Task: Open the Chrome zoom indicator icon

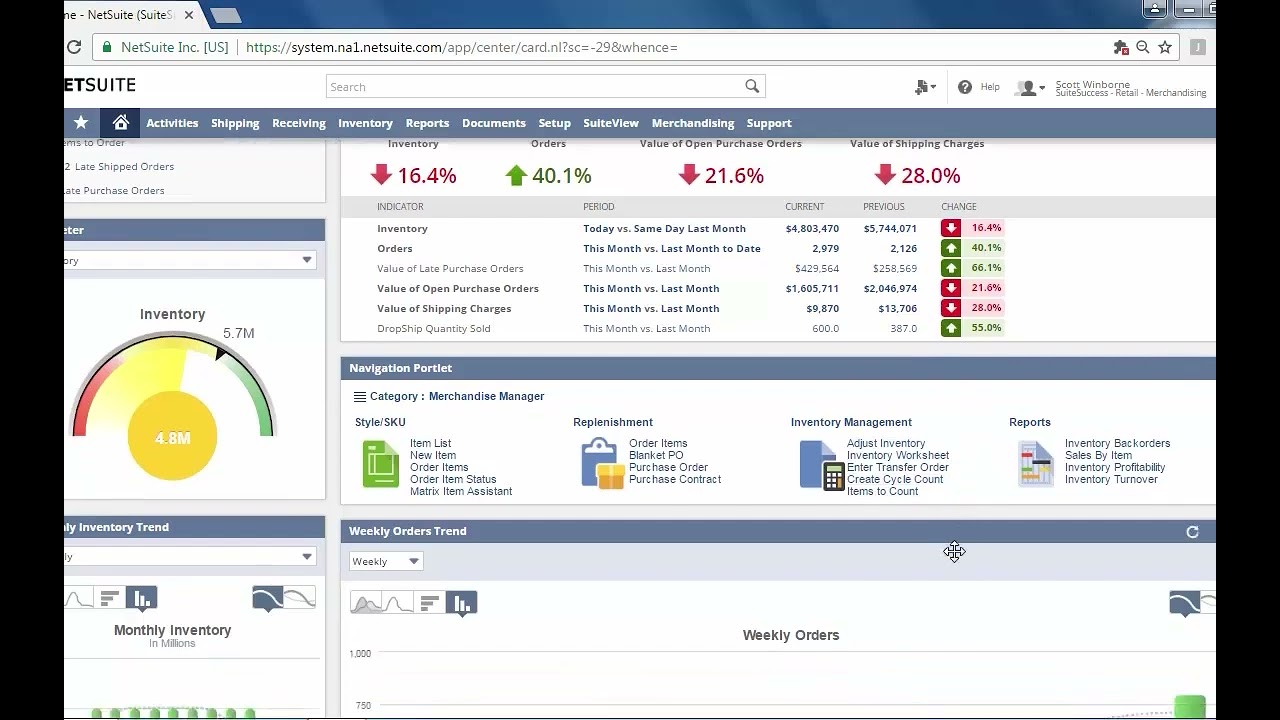Action: [1143, 47]
